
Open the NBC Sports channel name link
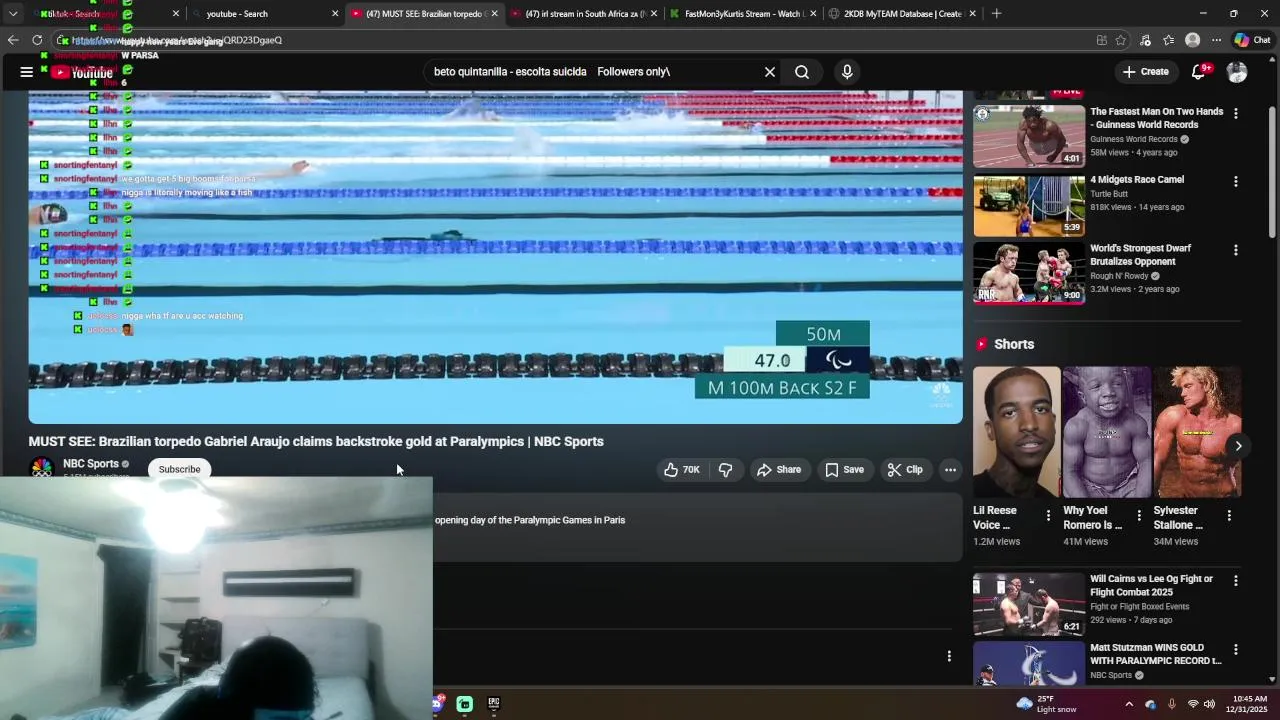91,464
